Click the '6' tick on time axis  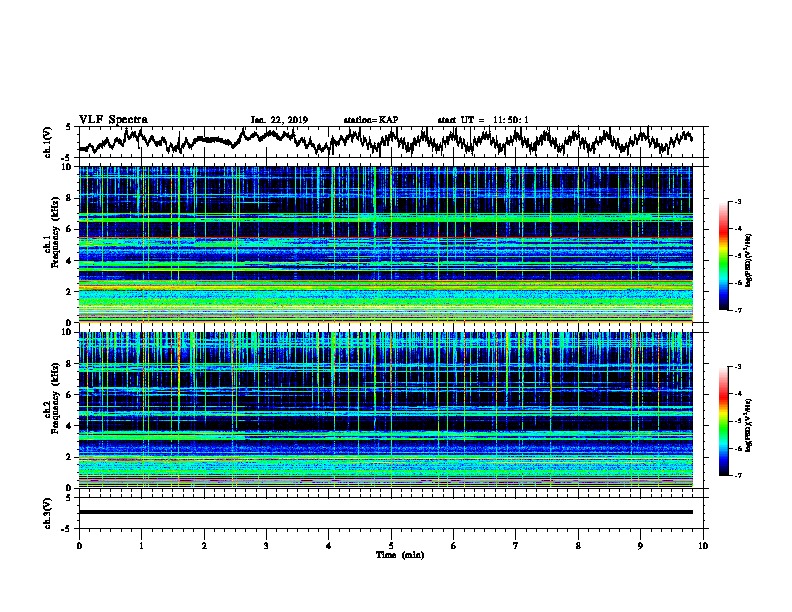click(454, 546)
